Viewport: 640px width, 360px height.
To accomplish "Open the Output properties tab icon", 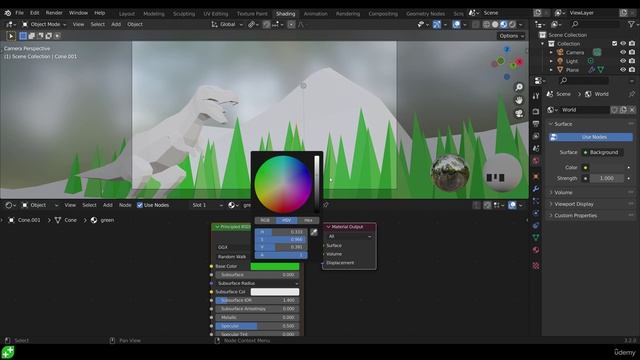I will pos(536,124).
